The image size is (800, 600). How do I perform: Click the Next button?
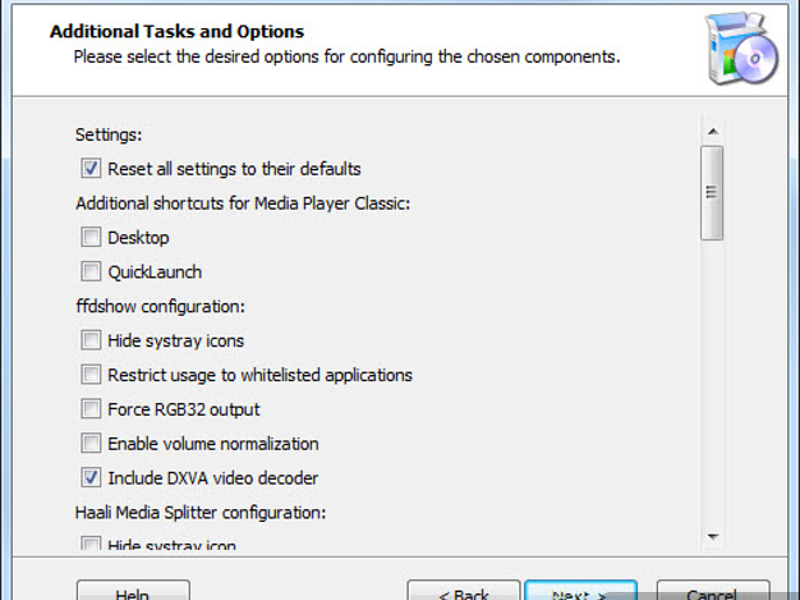pos(581,591)
